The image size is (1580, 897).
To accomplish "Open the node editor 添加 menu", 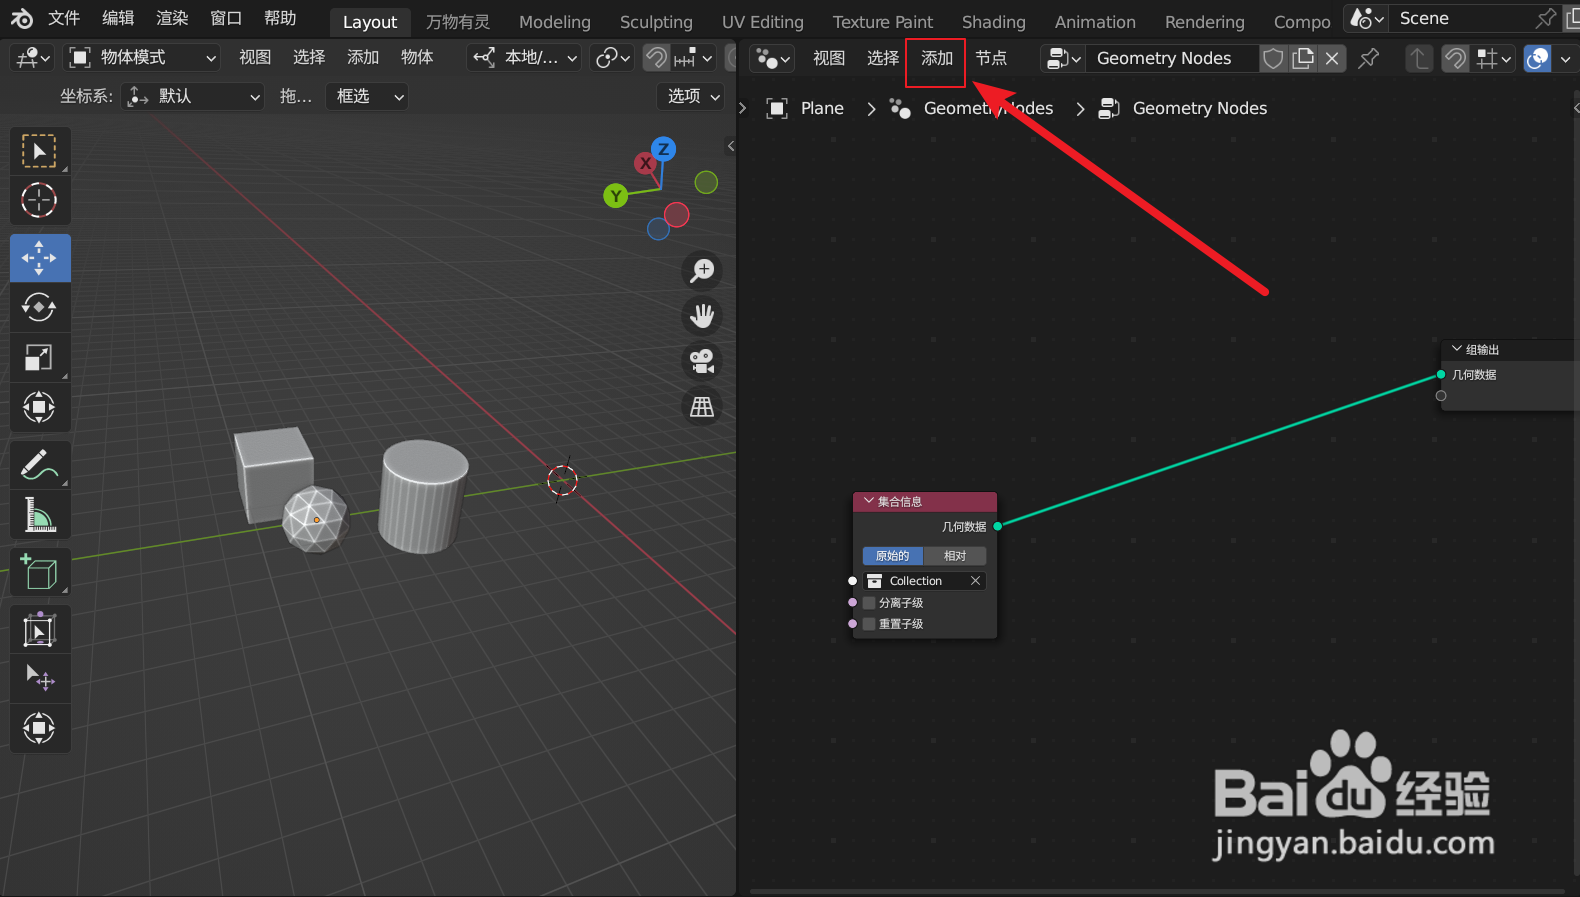I will click(937, 59).
